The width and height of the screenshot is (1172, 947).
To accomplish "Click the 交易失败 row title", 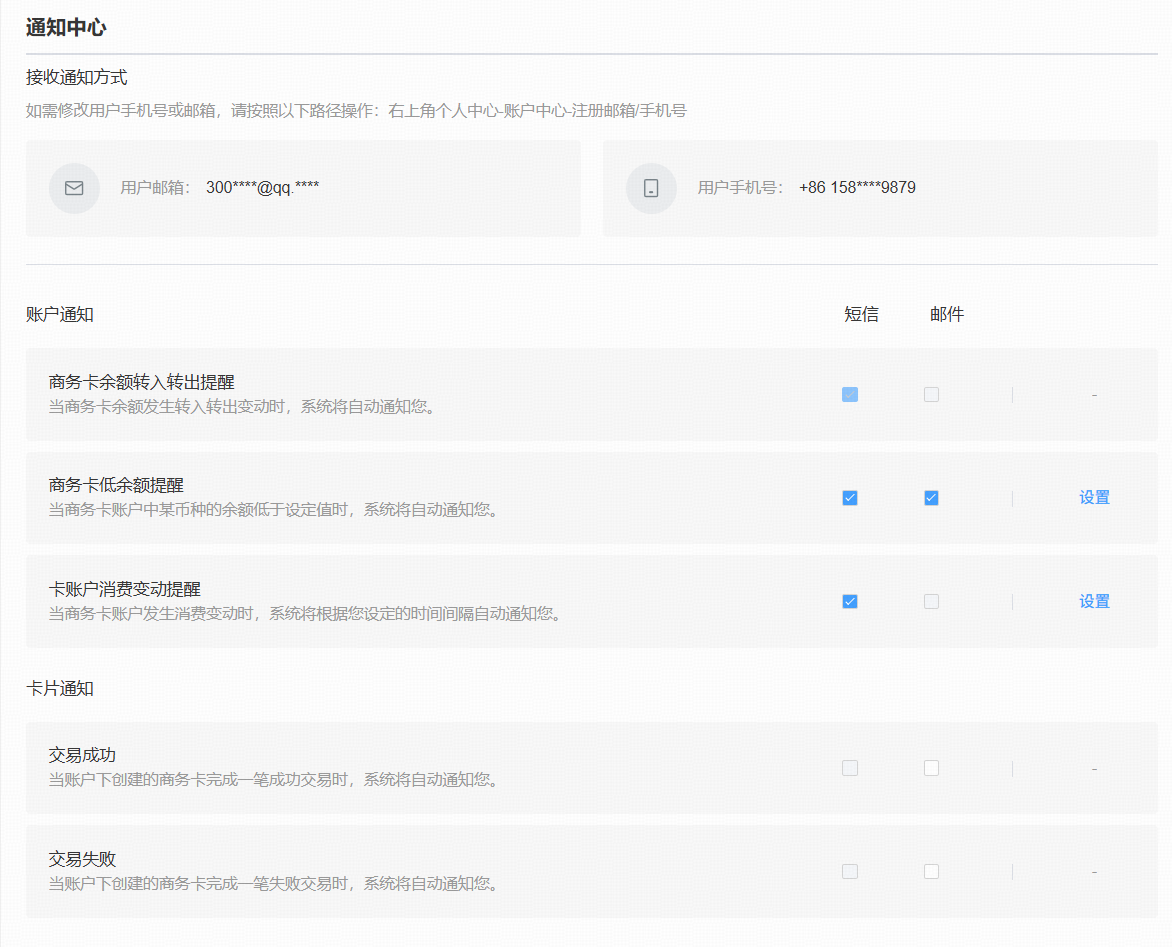I will click(82, 860).
